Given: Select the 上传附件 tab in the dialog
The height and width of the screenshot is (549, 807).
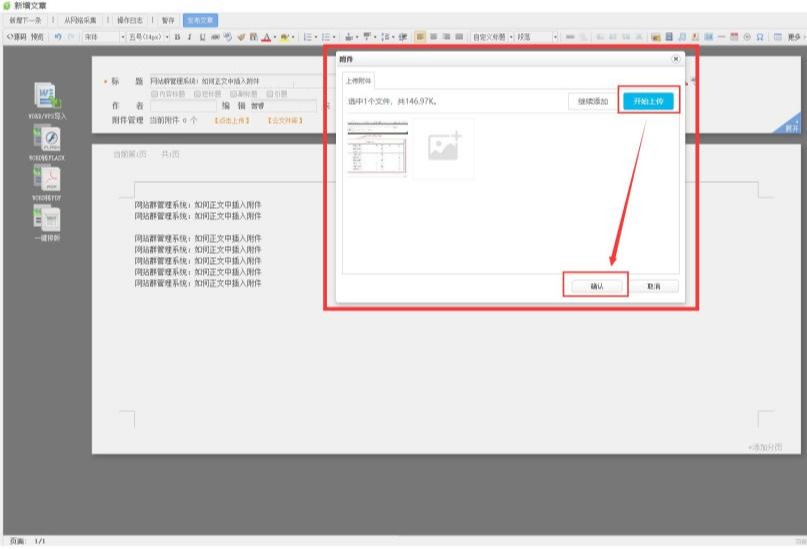Looking at the screenshot, I should (x=357, y=81).
